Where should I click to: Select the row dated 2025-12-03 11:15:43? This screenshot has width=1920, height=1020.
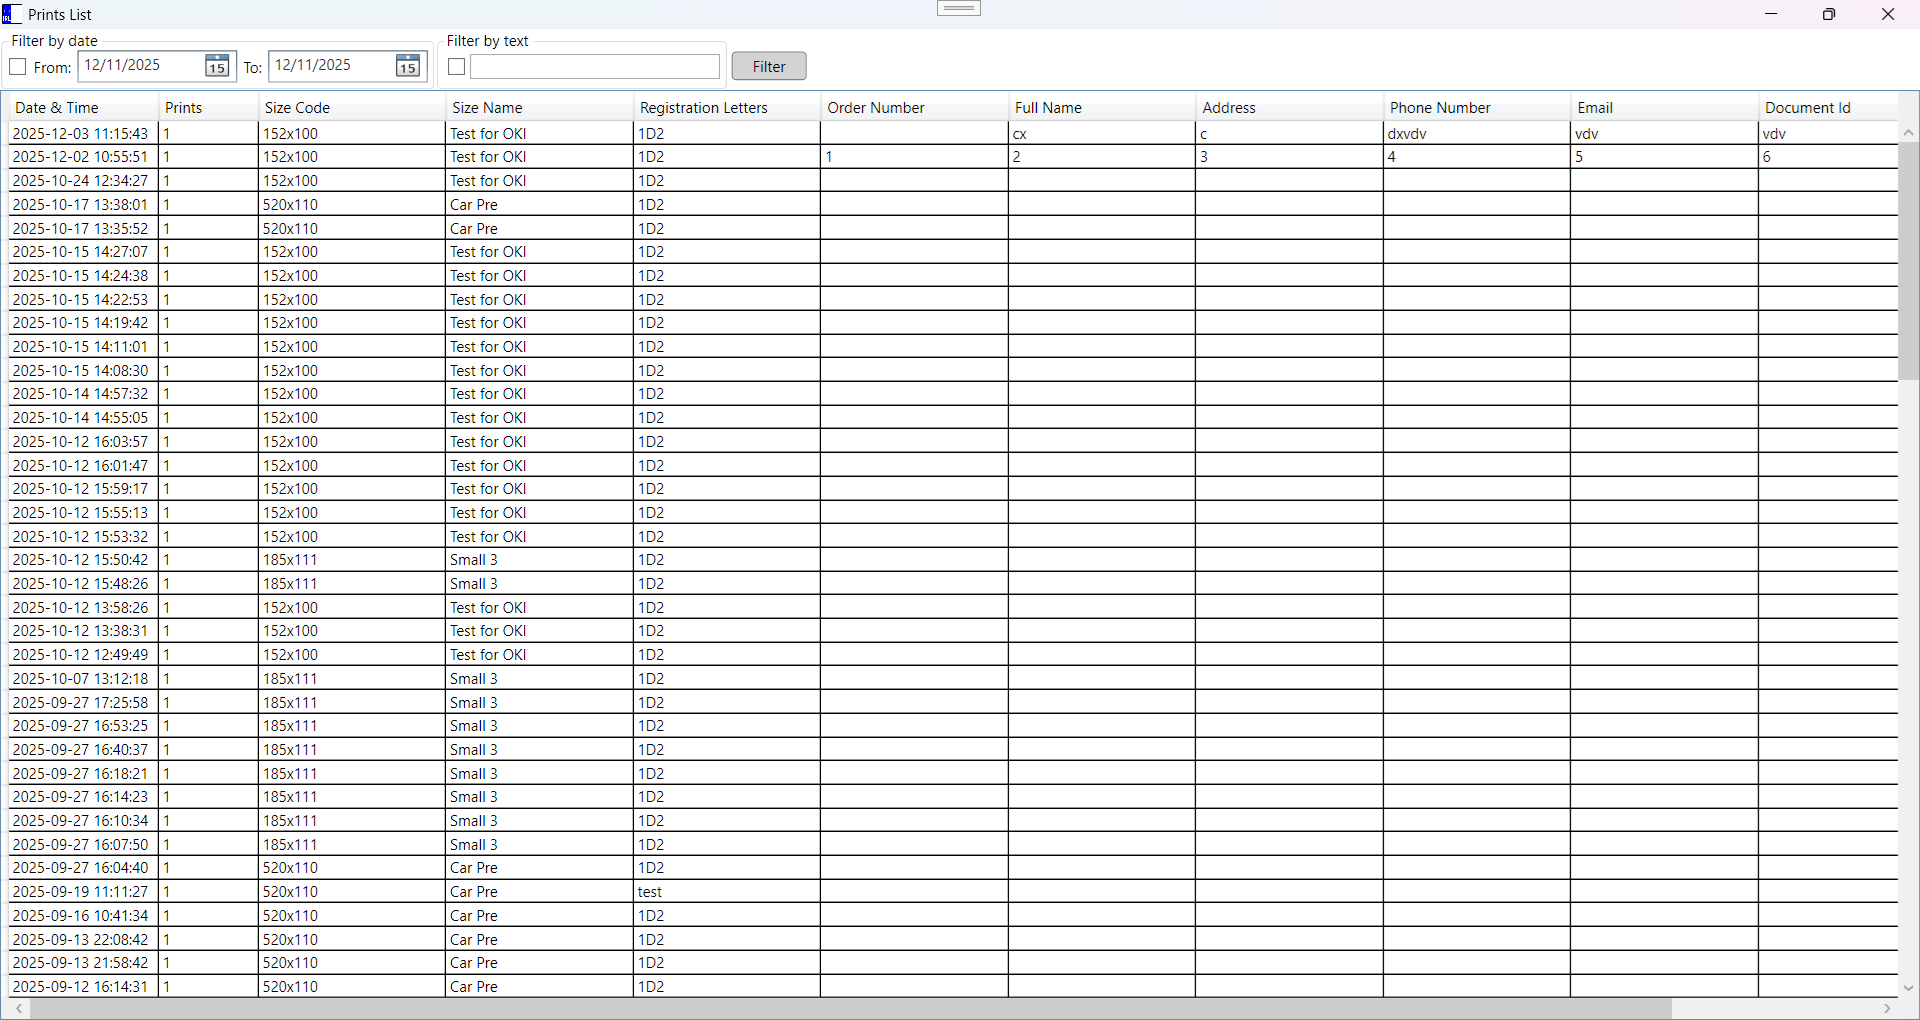pos(80,134)
